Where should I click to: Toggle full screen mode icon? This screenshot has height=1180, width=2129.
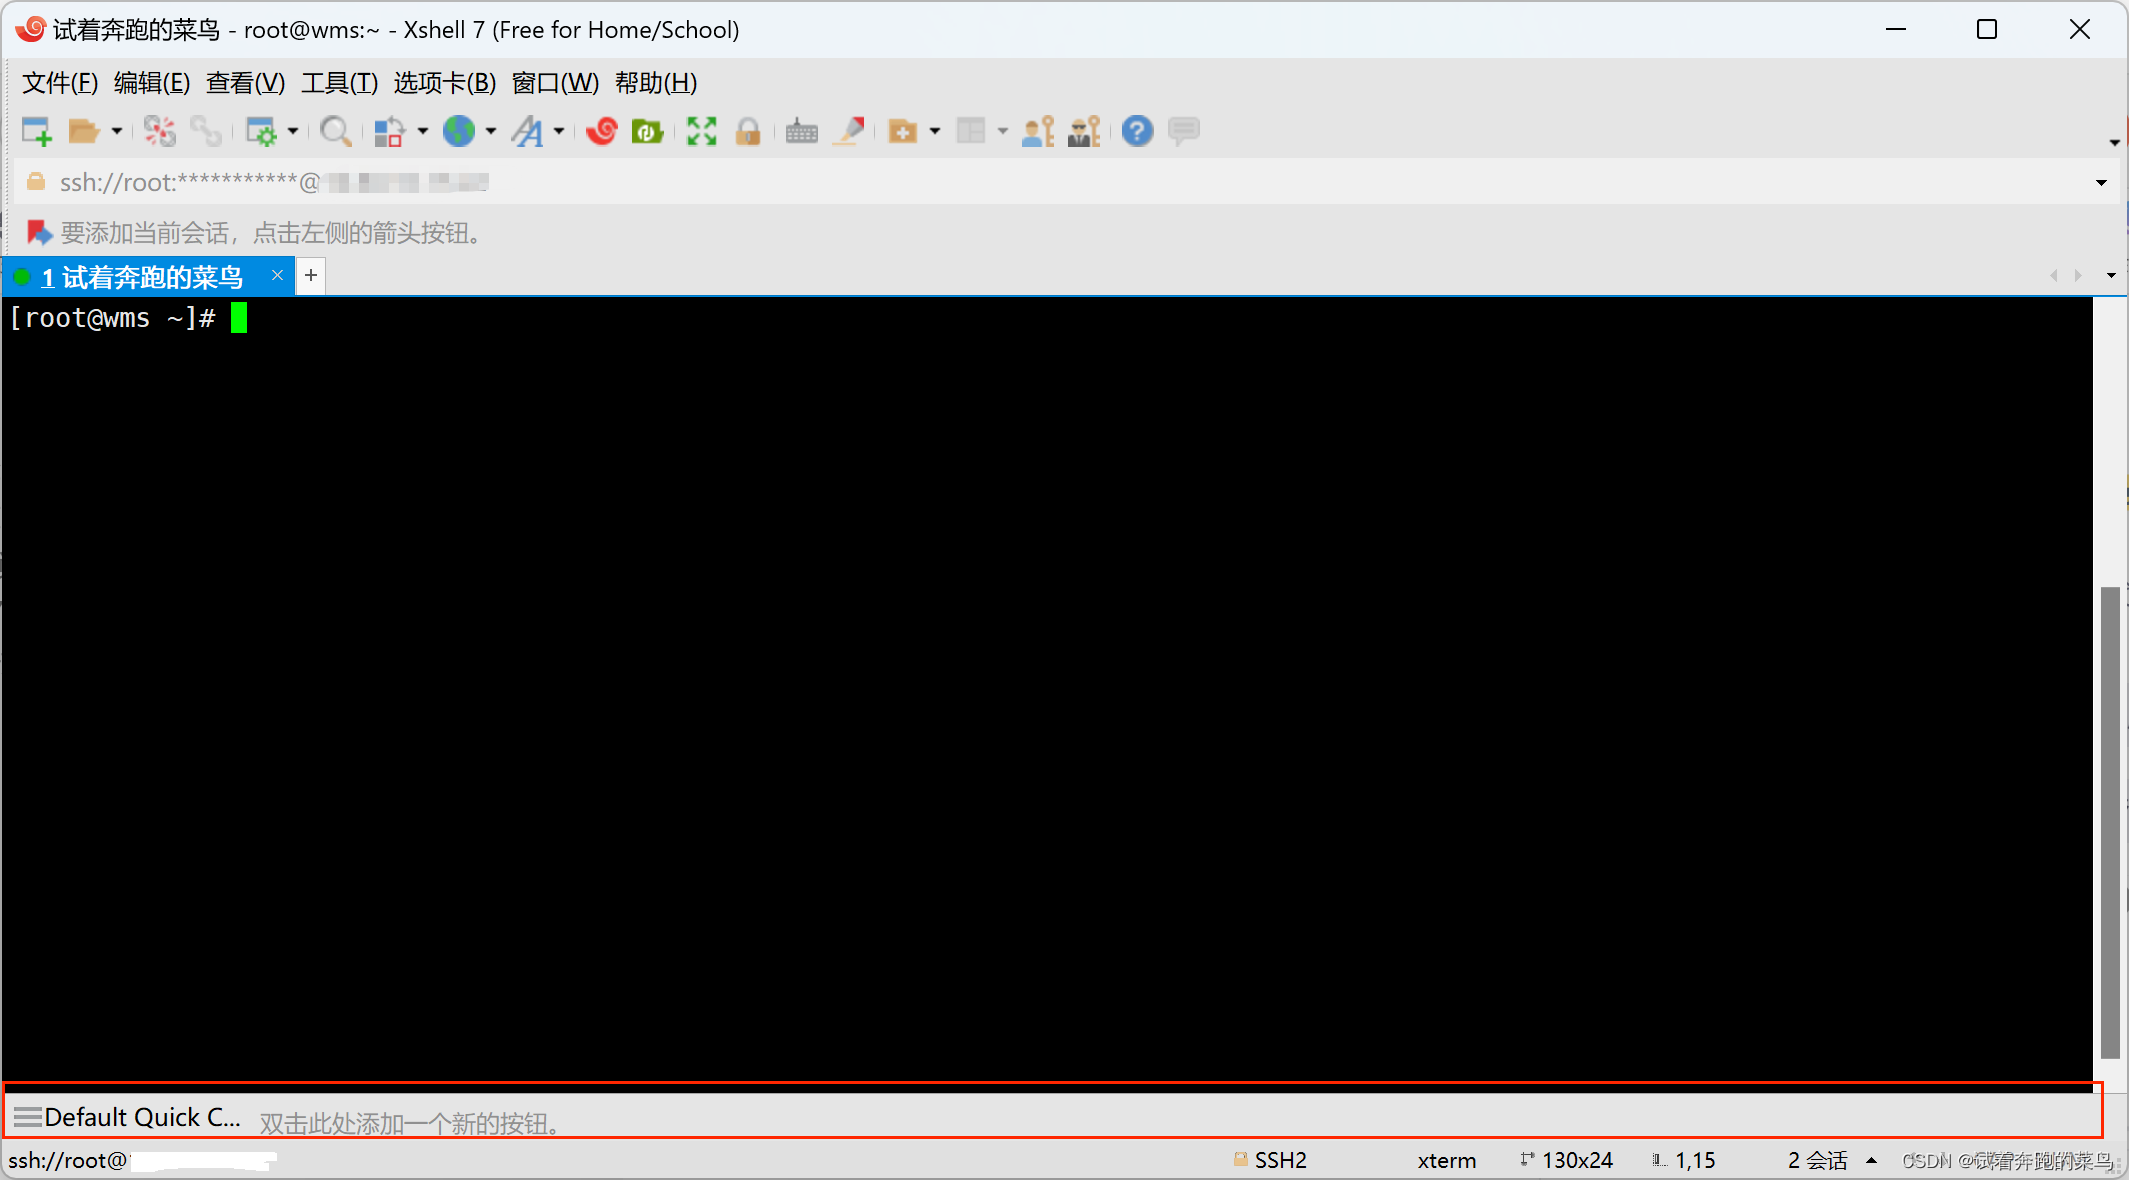[x=701, y=131]
